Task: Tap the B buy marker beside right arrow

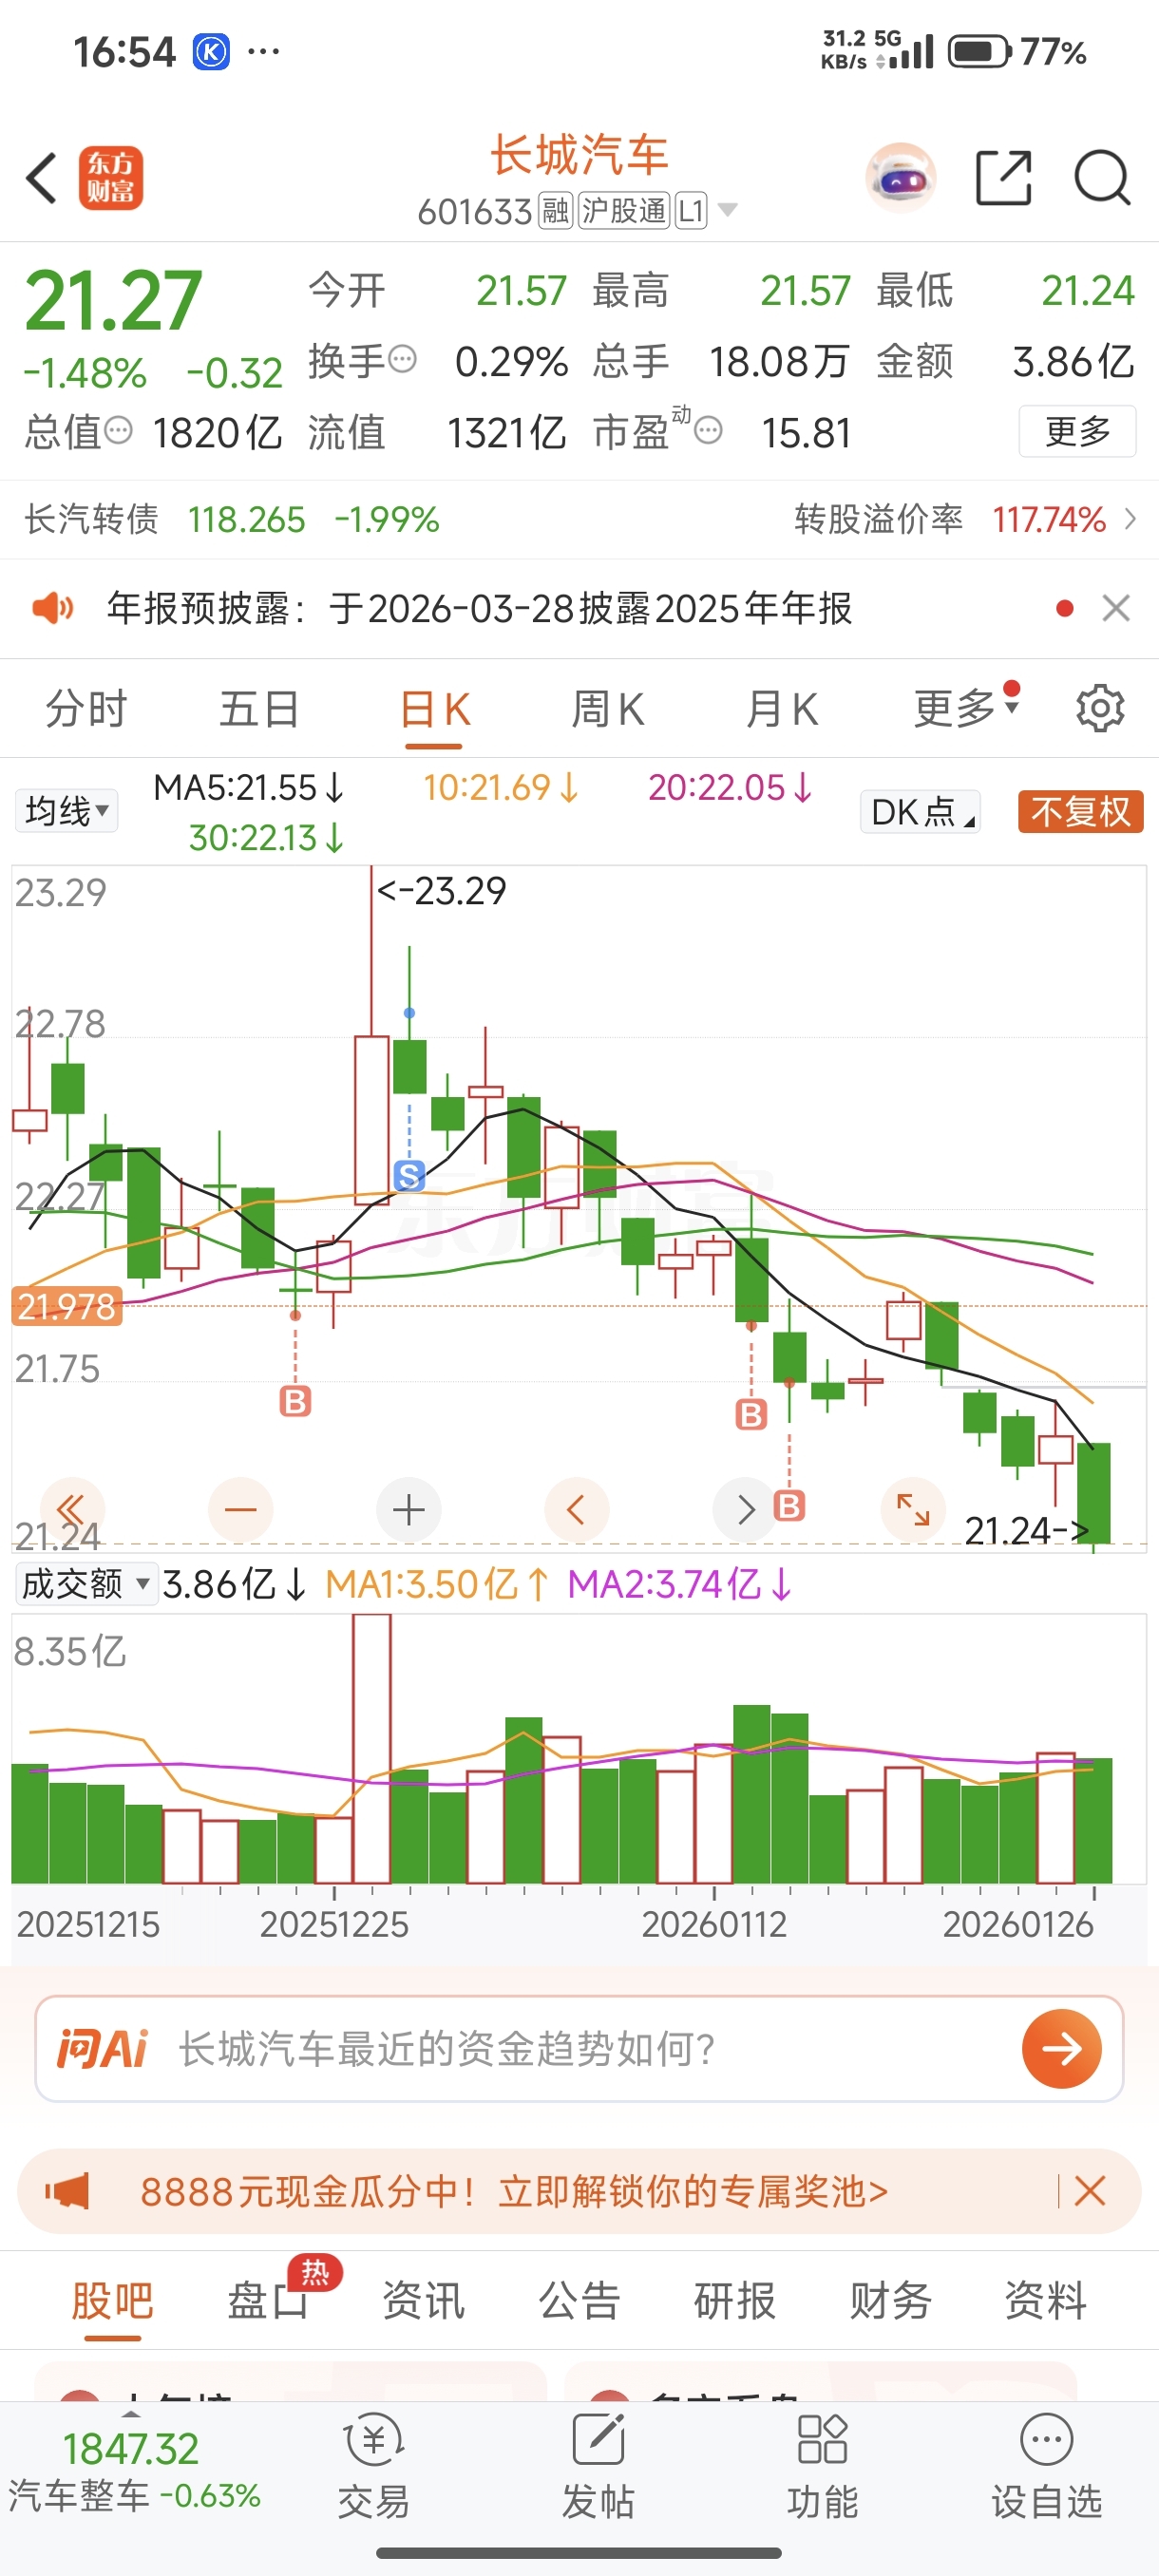Action: coord(789,1505)
